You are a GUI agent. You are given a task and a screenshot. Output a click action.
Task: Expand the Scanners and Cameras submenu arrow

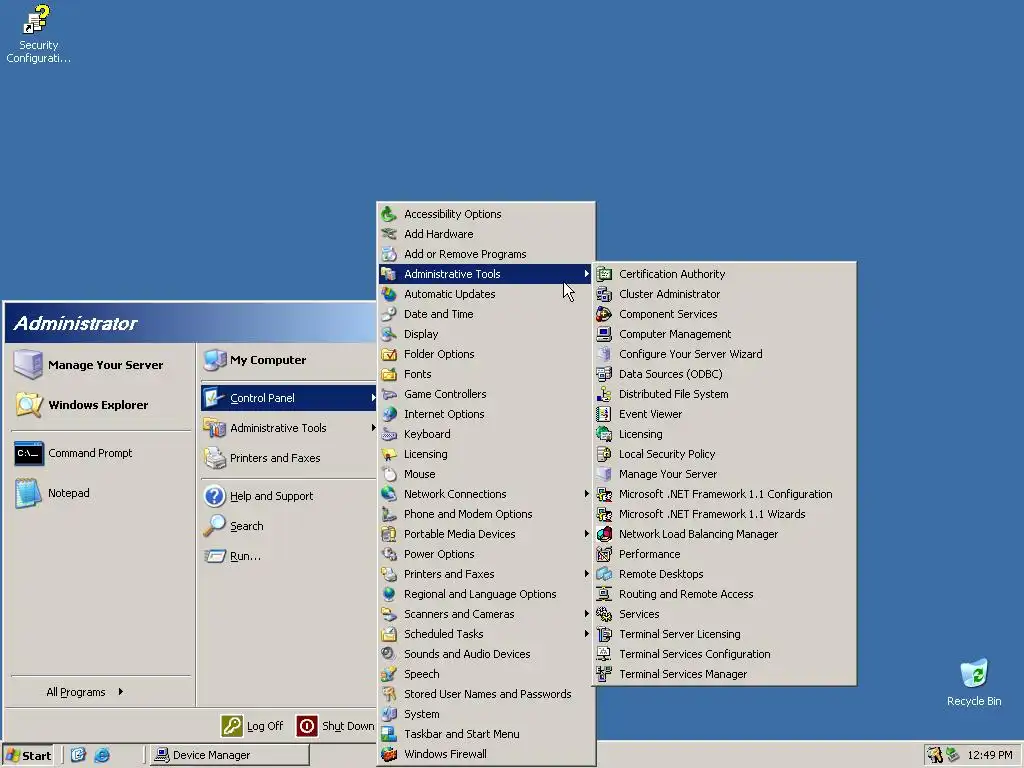[x=586, y=614]
